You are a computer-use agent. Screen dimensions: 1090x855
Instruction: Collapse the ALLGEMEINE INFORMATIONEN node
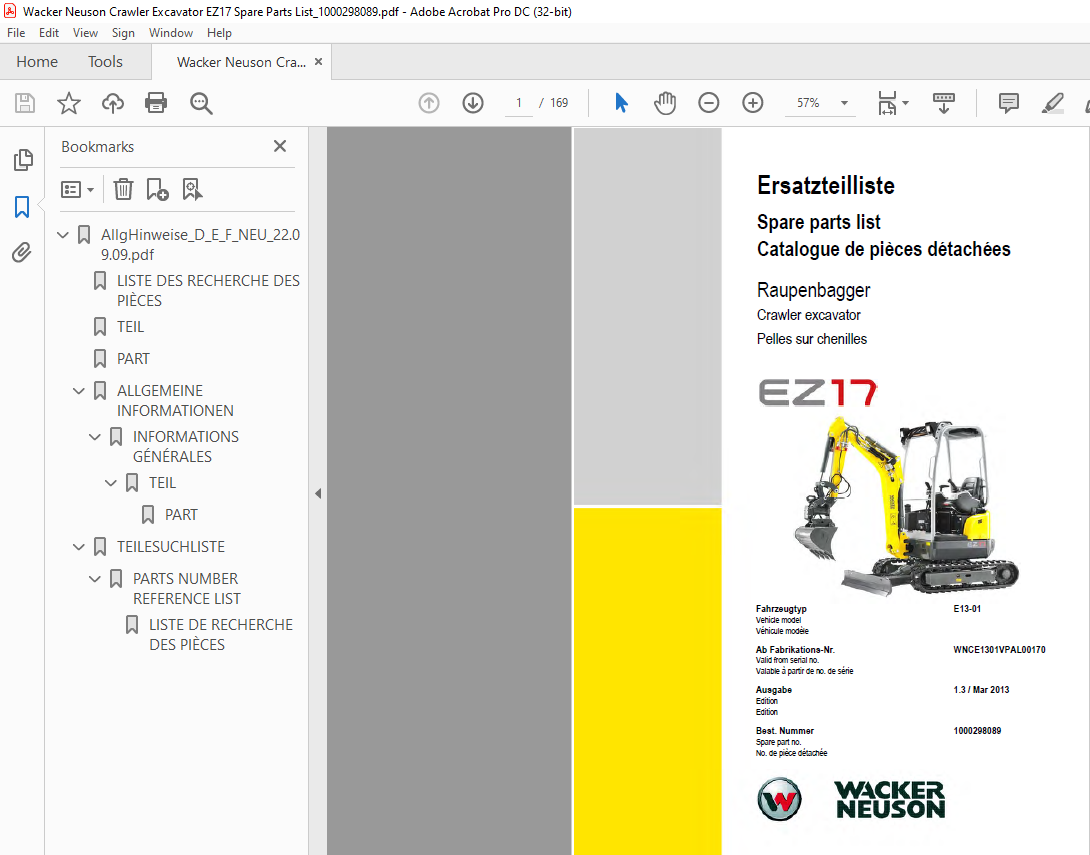click(x=79, y=391)
